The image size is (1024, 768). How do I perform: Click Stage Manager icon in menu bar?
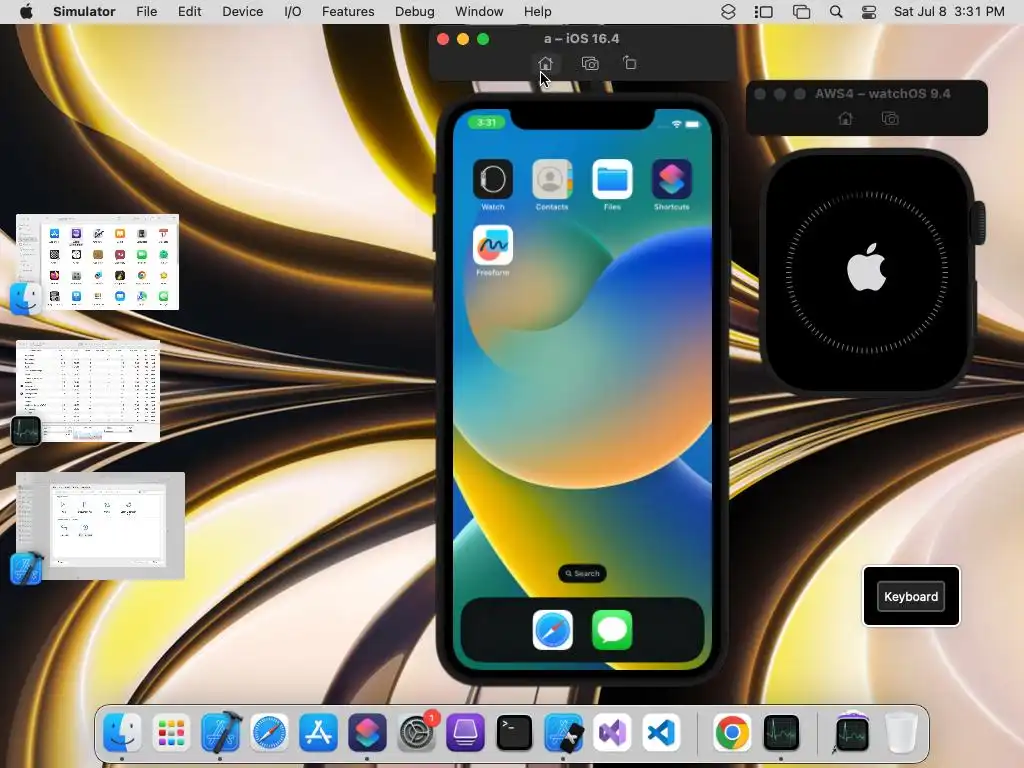[x=763, y=12]
